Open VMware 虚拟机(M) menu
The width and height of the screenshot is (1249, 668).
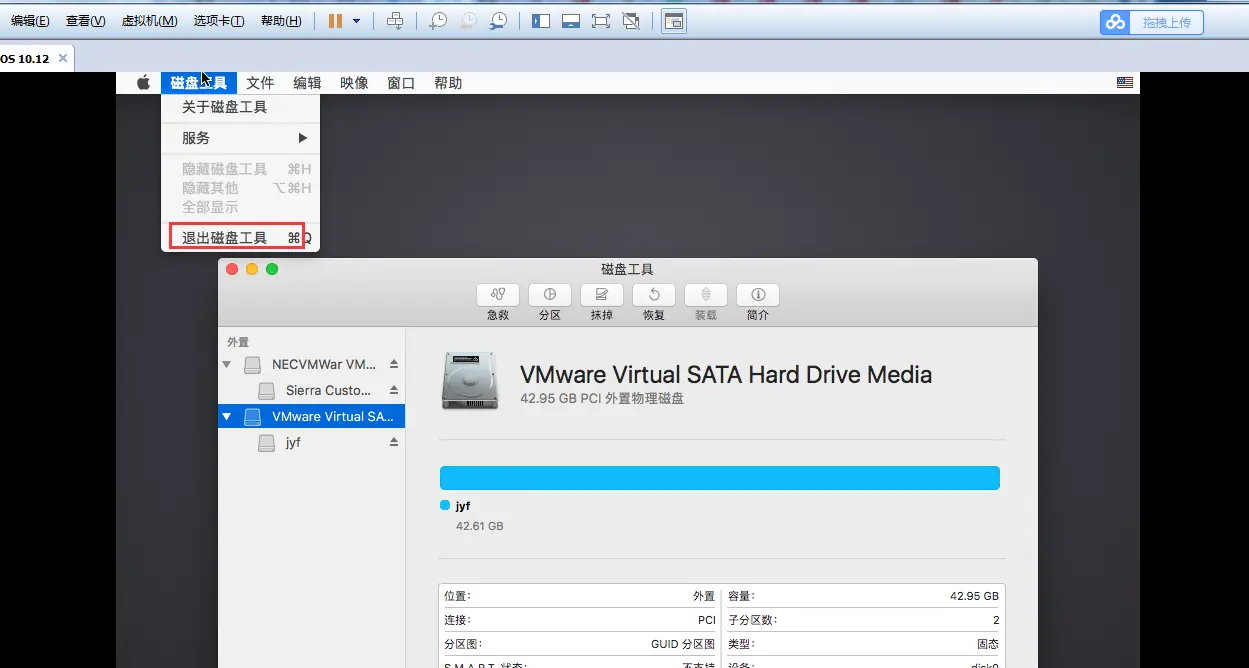point(149,21)
